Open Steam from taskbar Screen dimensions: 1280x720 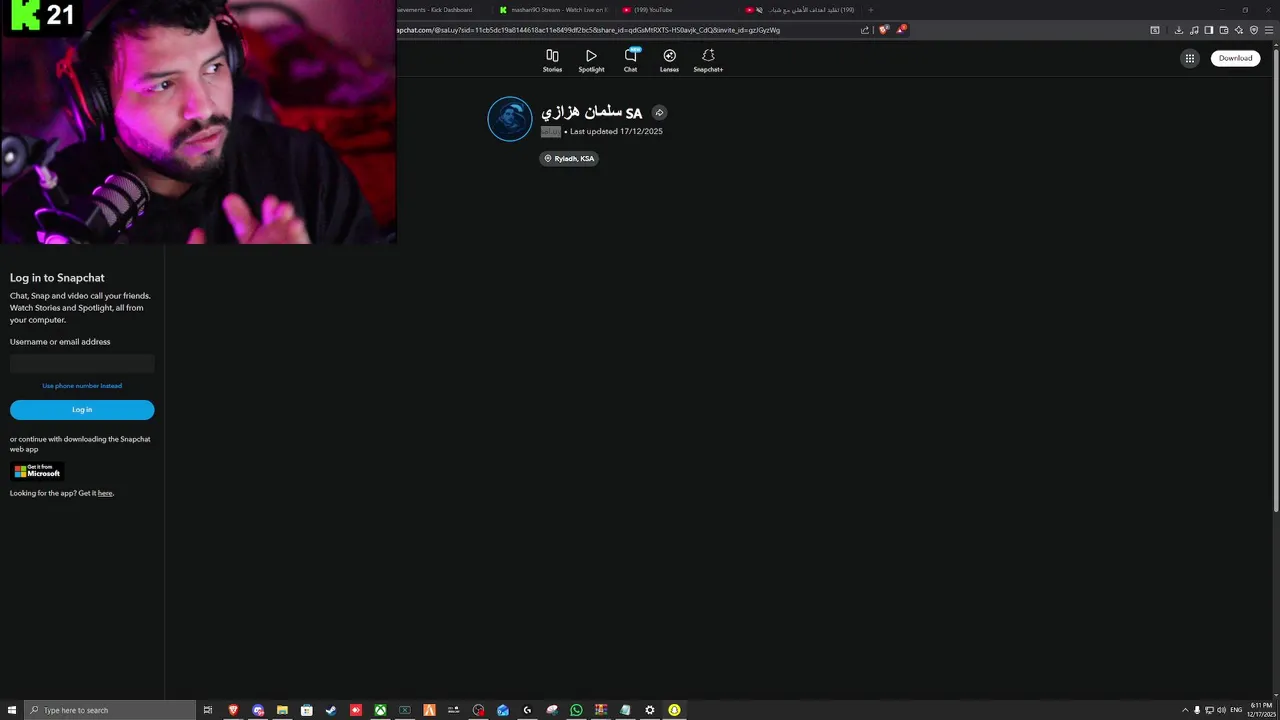point(331,710)
